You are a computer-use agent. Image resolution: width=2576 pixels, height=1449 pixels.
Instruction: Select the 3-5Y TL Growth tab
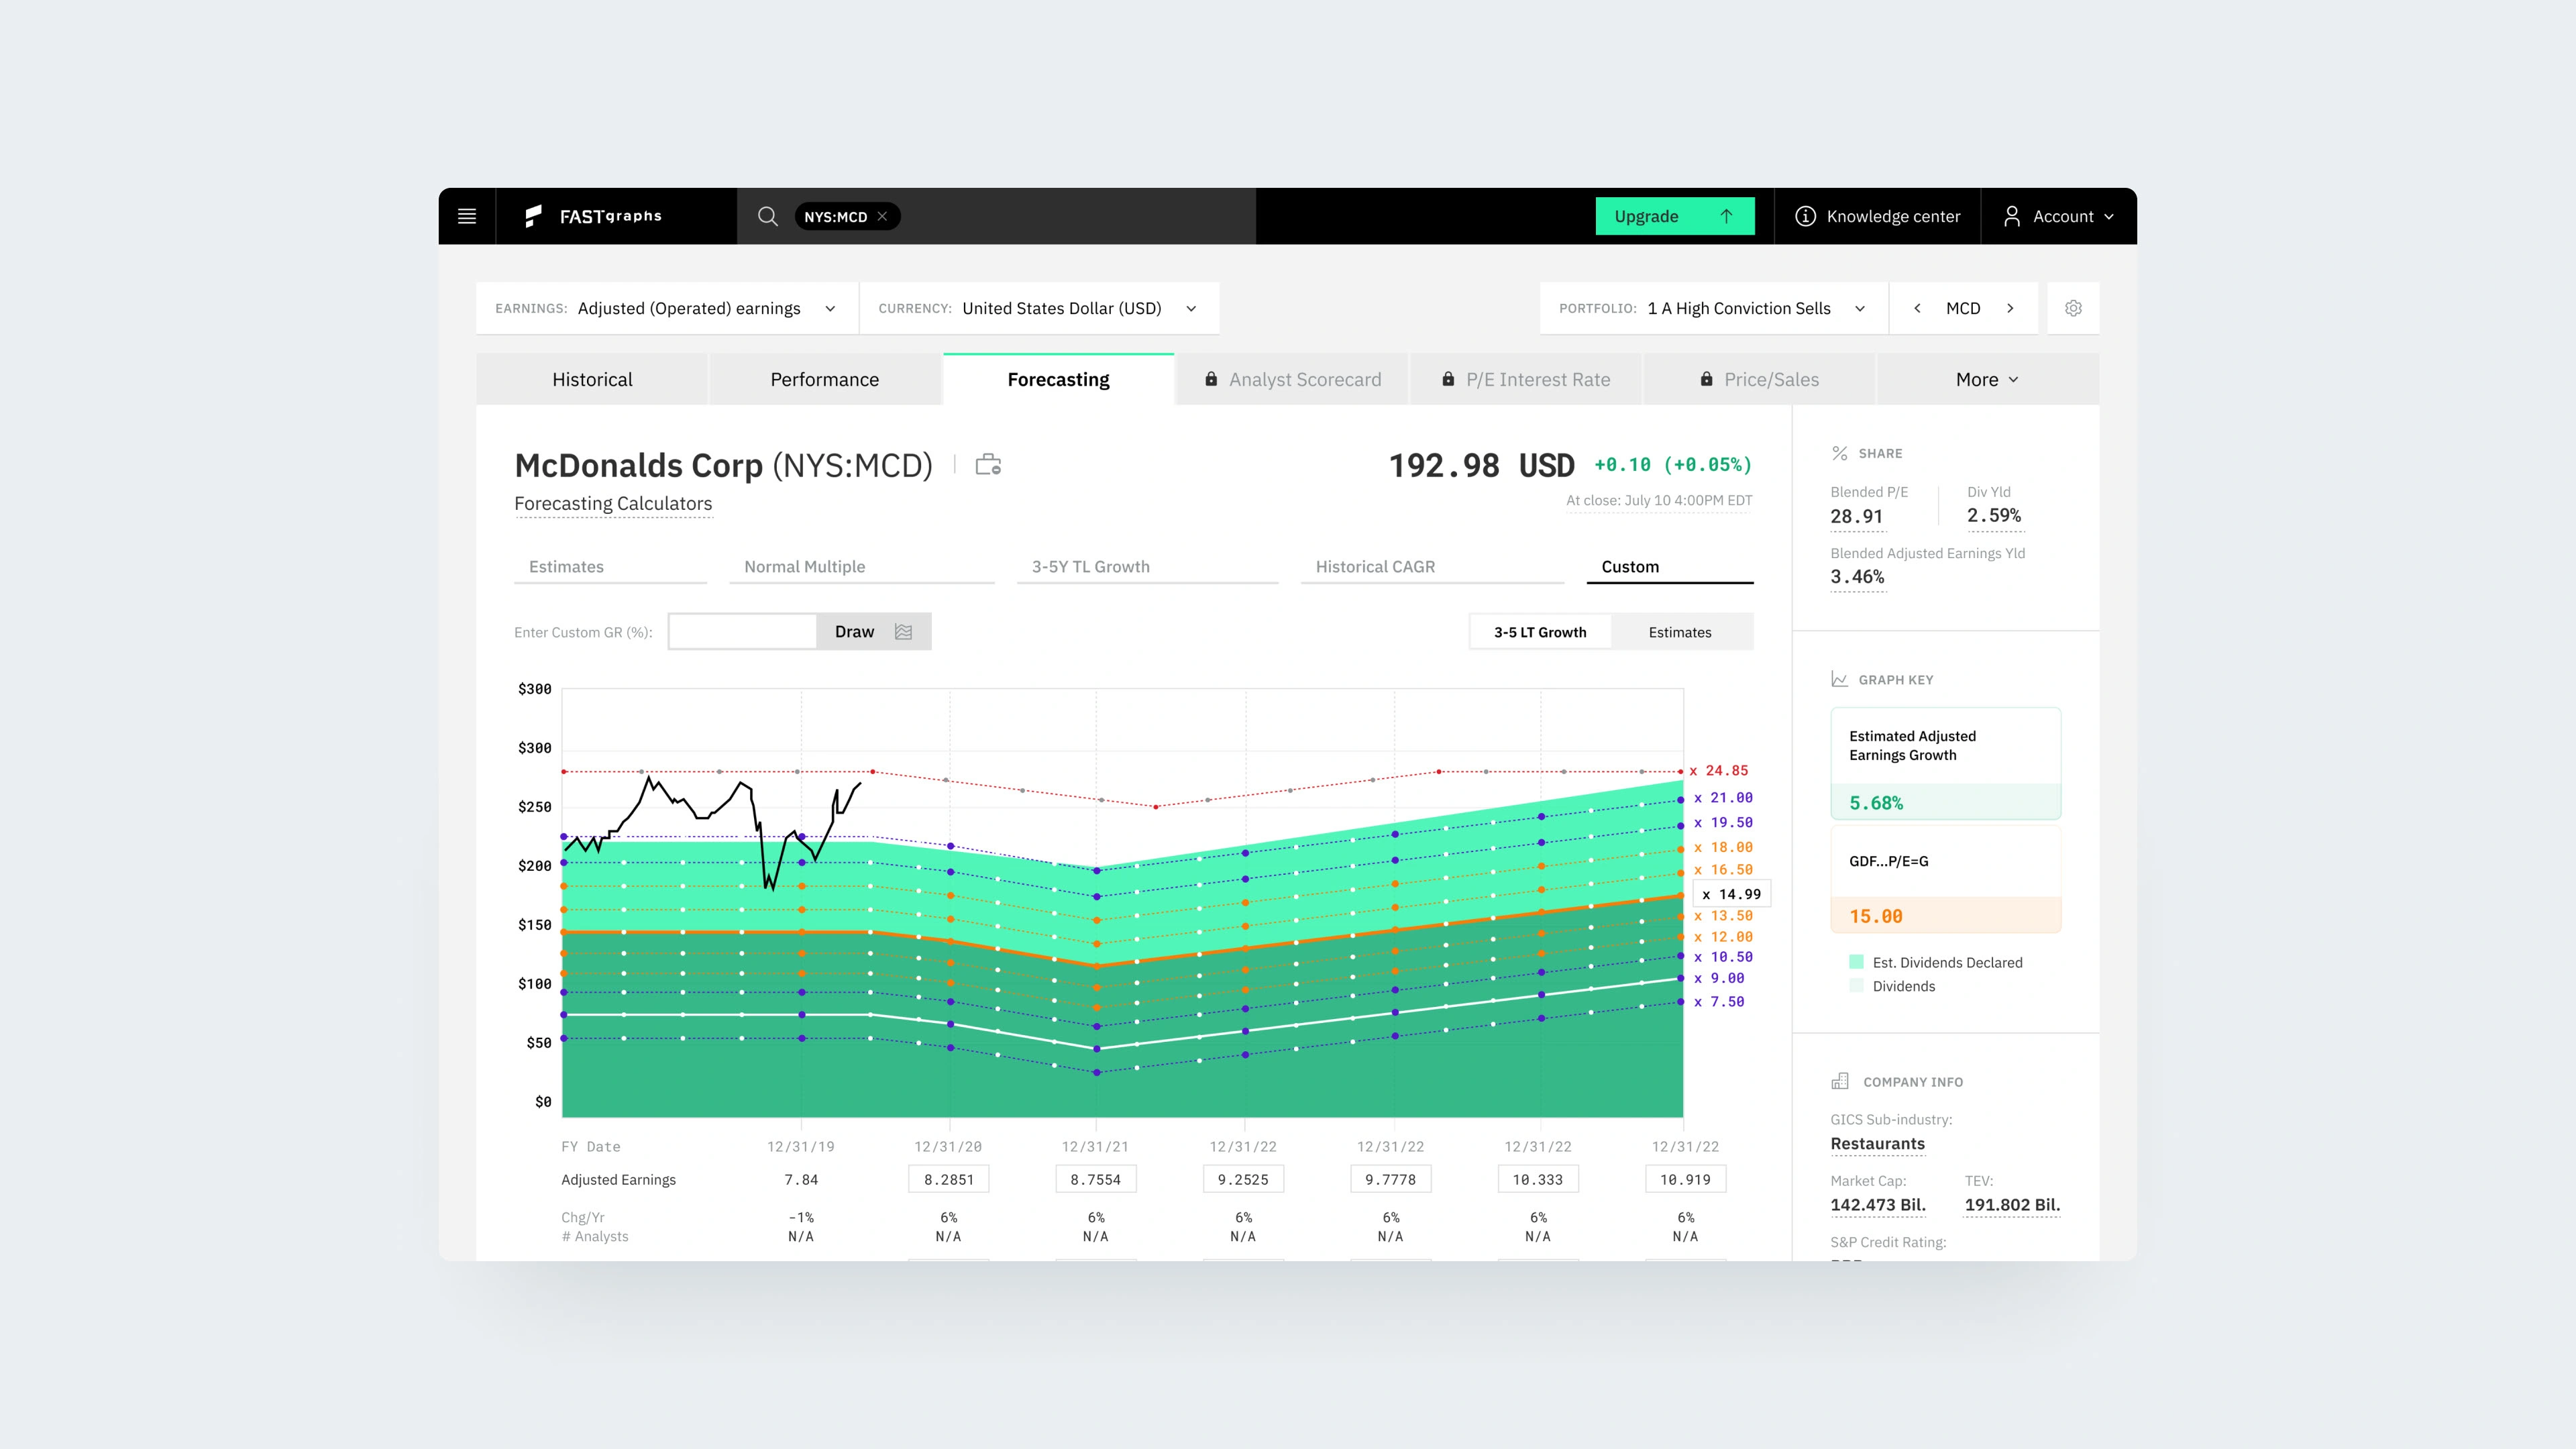pyautogui.click(x=1147, y=567)
